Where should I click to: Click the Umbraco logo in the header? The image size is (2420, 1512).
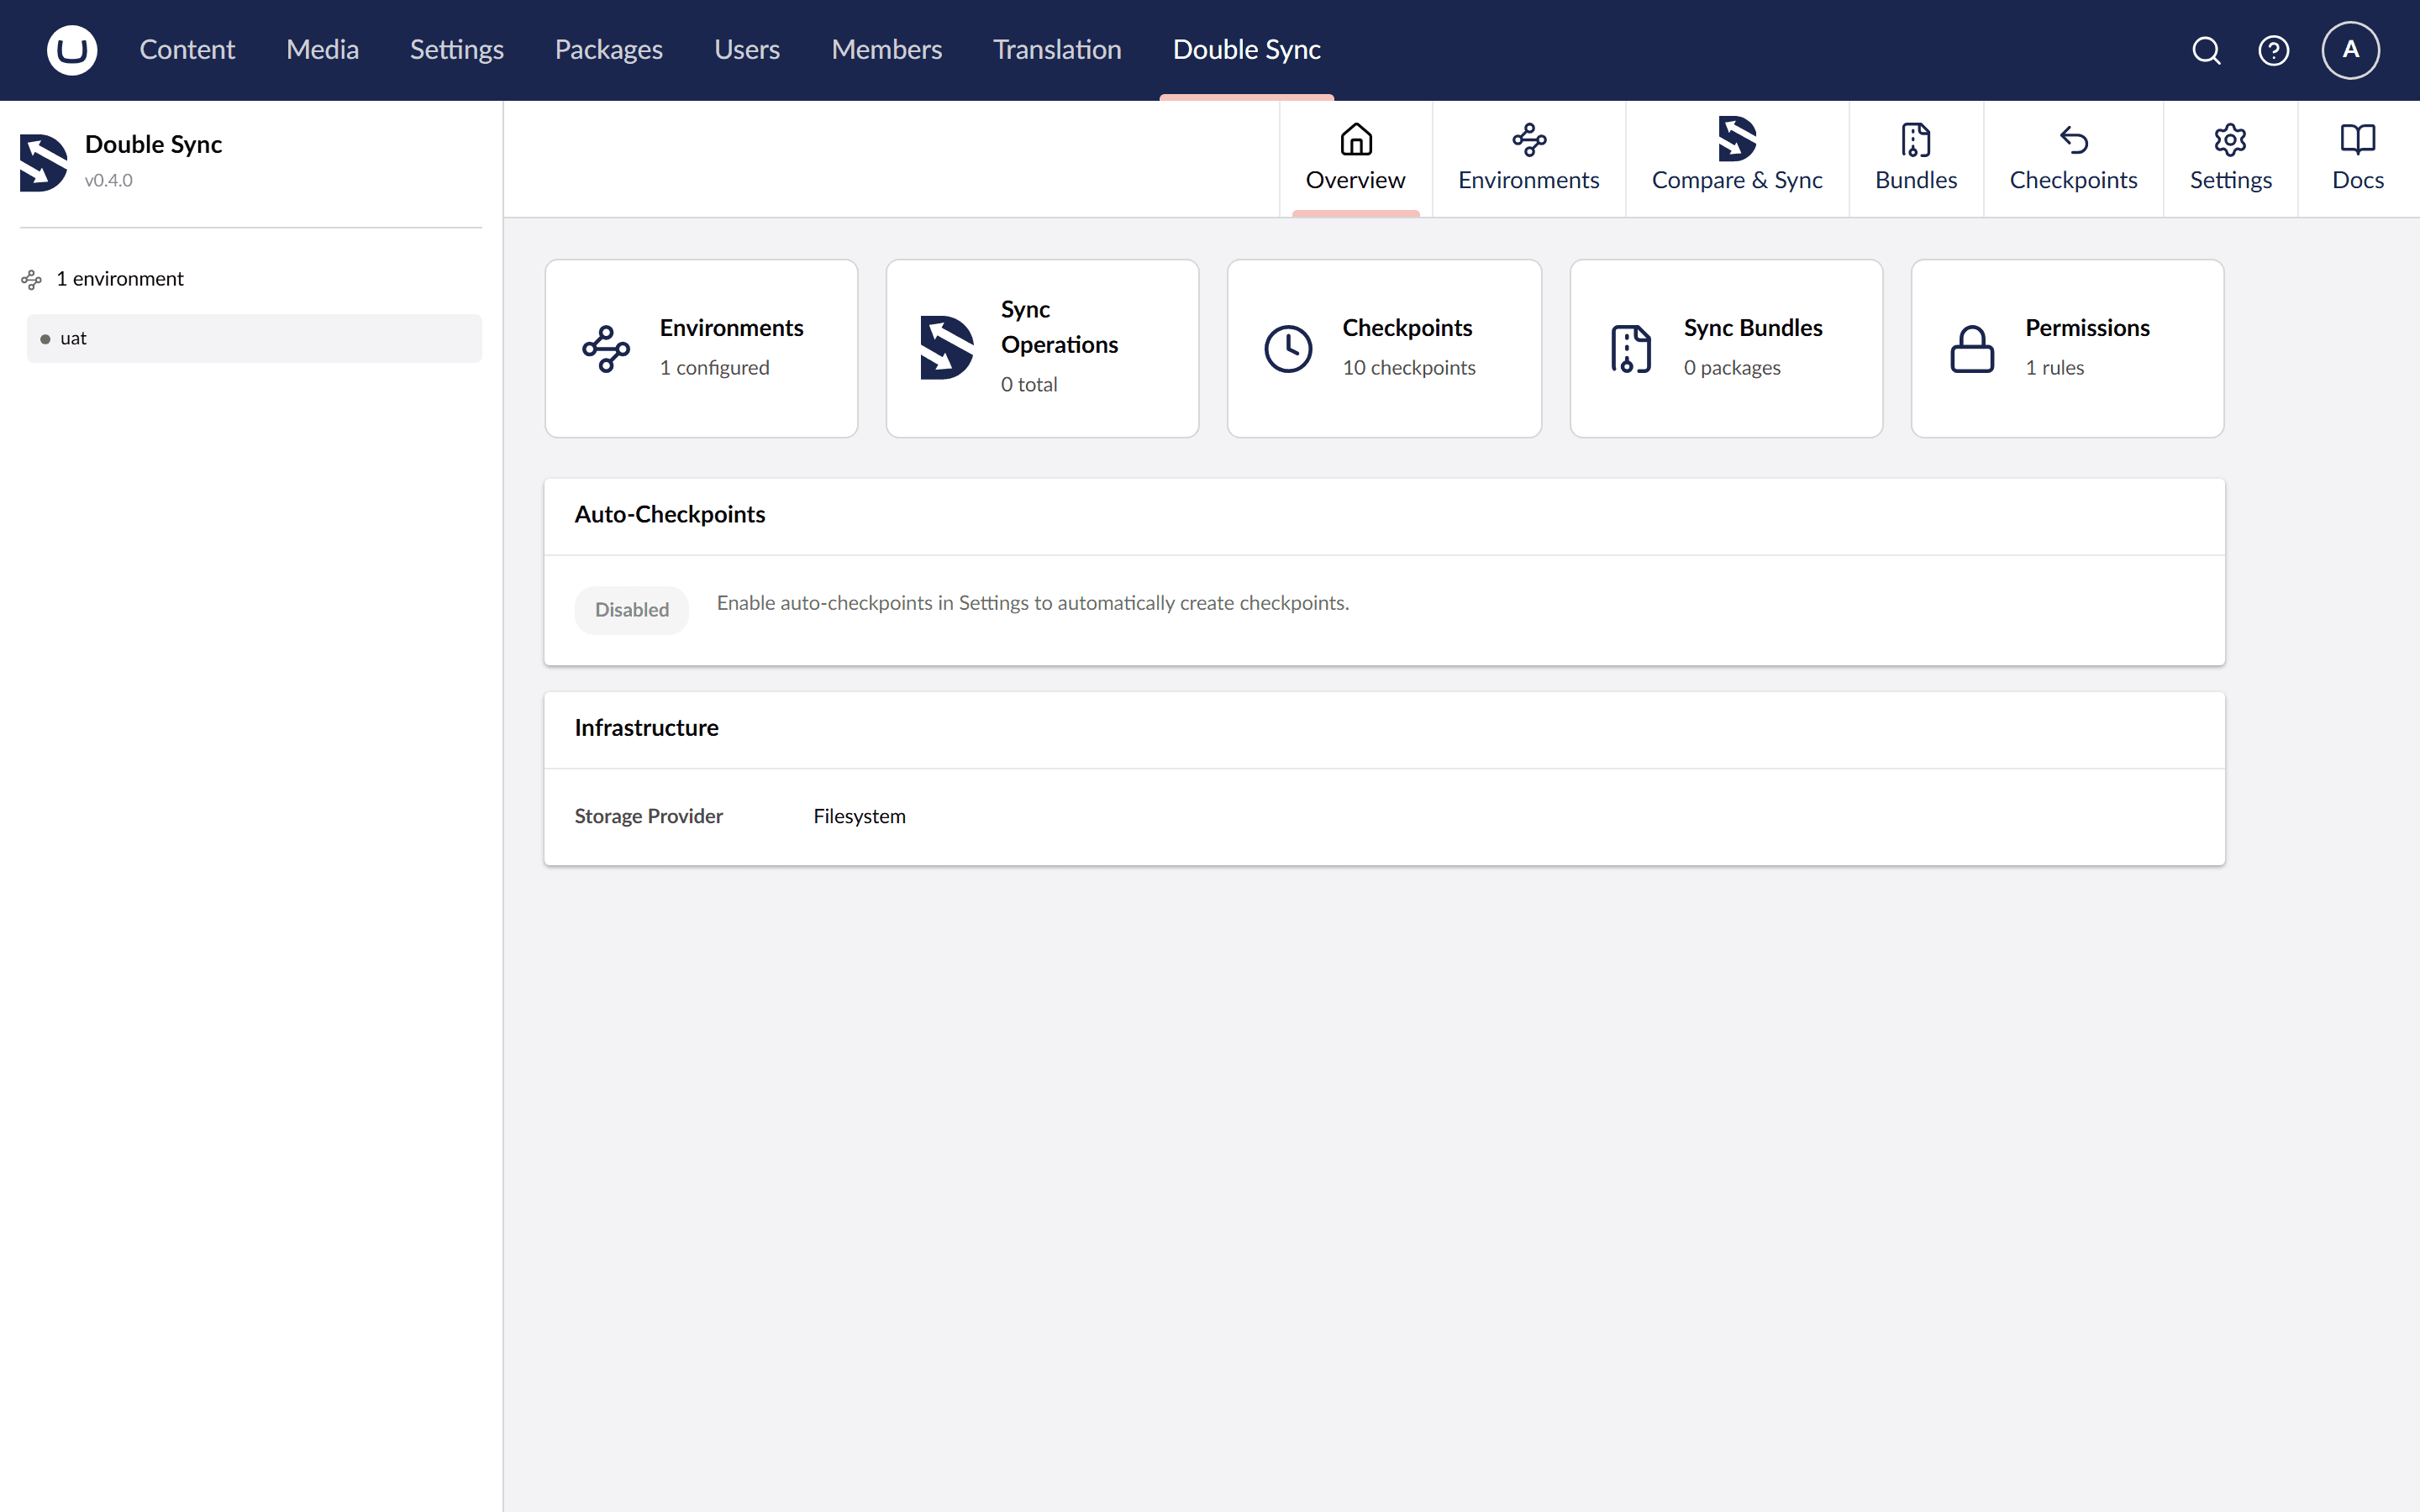coord(72,50)
